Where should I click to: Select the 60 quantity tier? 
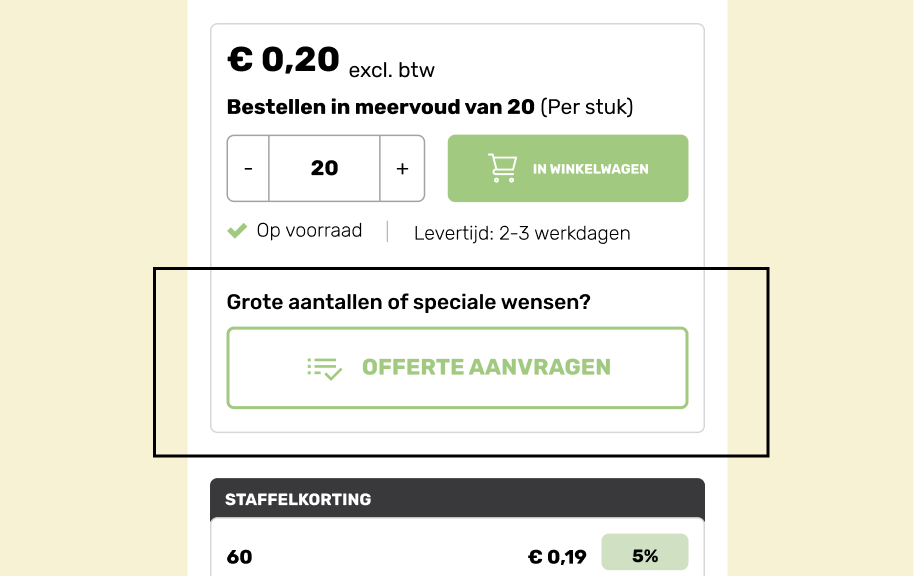click(x=240, y=557)
